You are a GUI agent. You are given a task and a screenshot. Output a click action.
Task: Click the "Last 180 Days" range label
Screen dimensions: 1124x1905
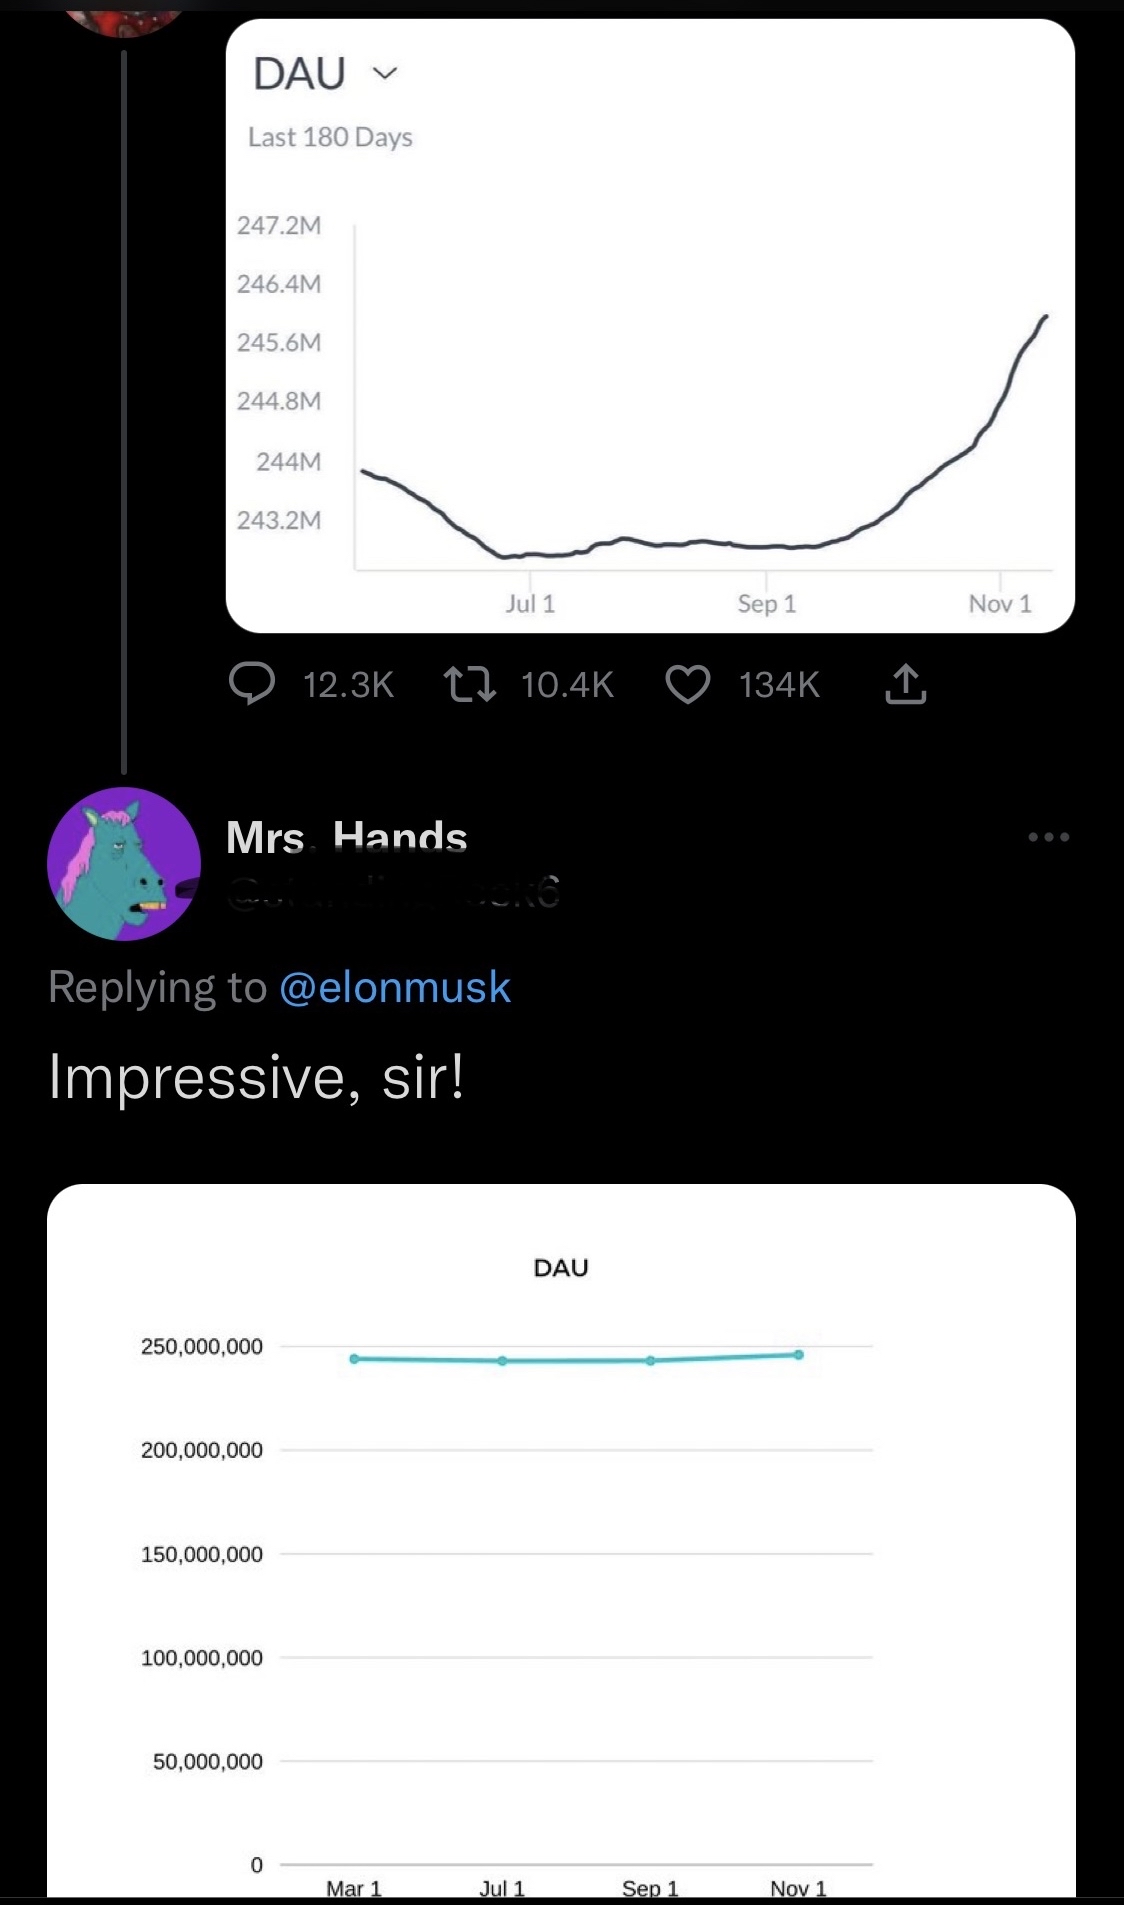point(330,137)
